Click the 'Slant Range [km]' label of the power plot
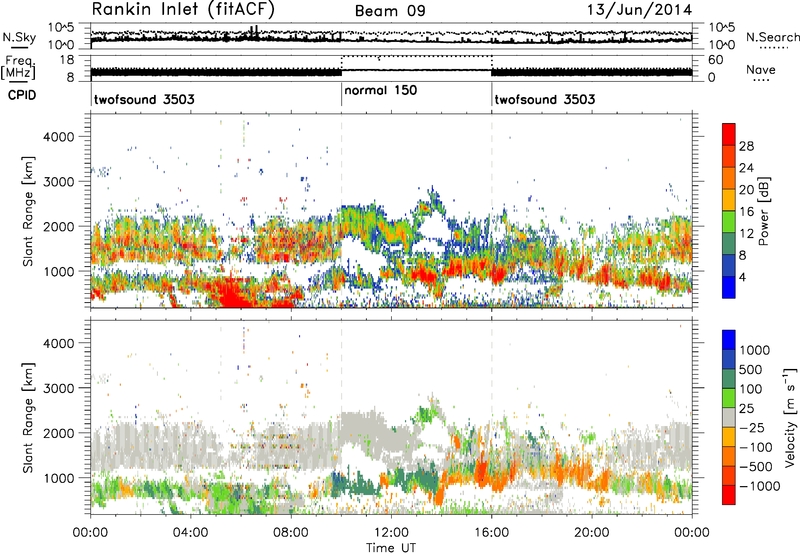 (x=28, y=211)
